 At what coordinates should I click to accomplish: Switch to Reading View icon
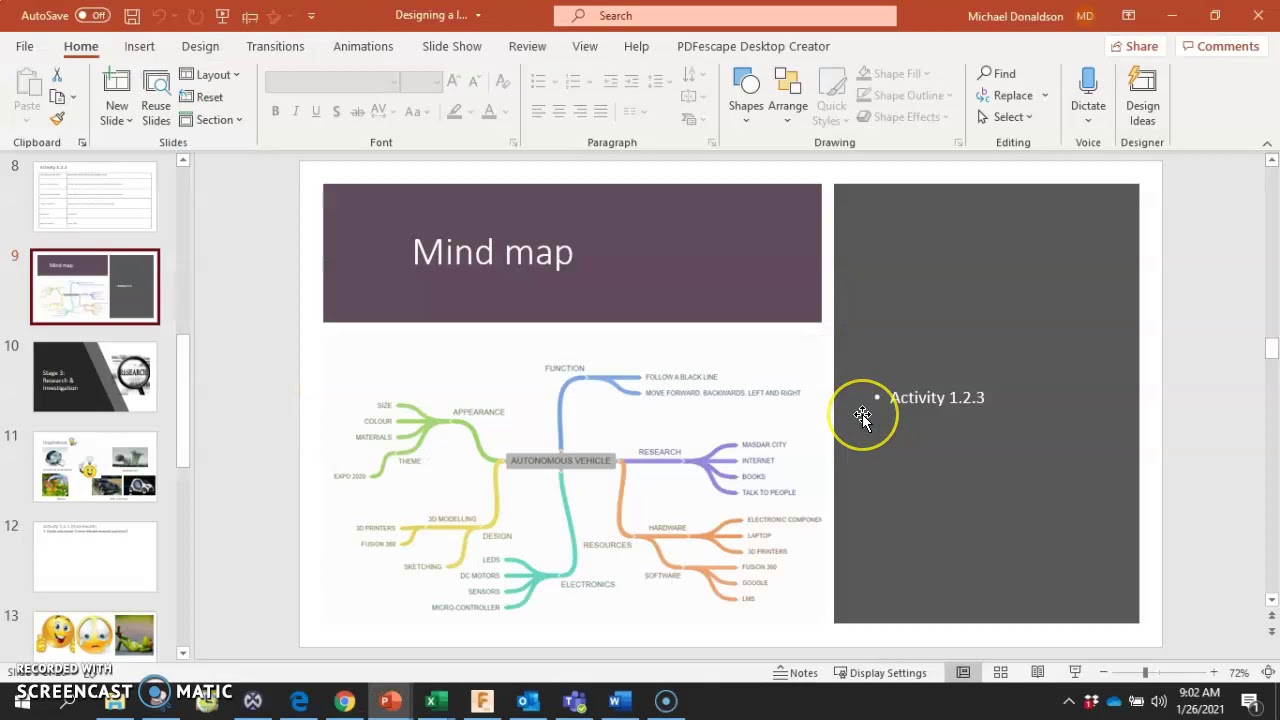1038,673
